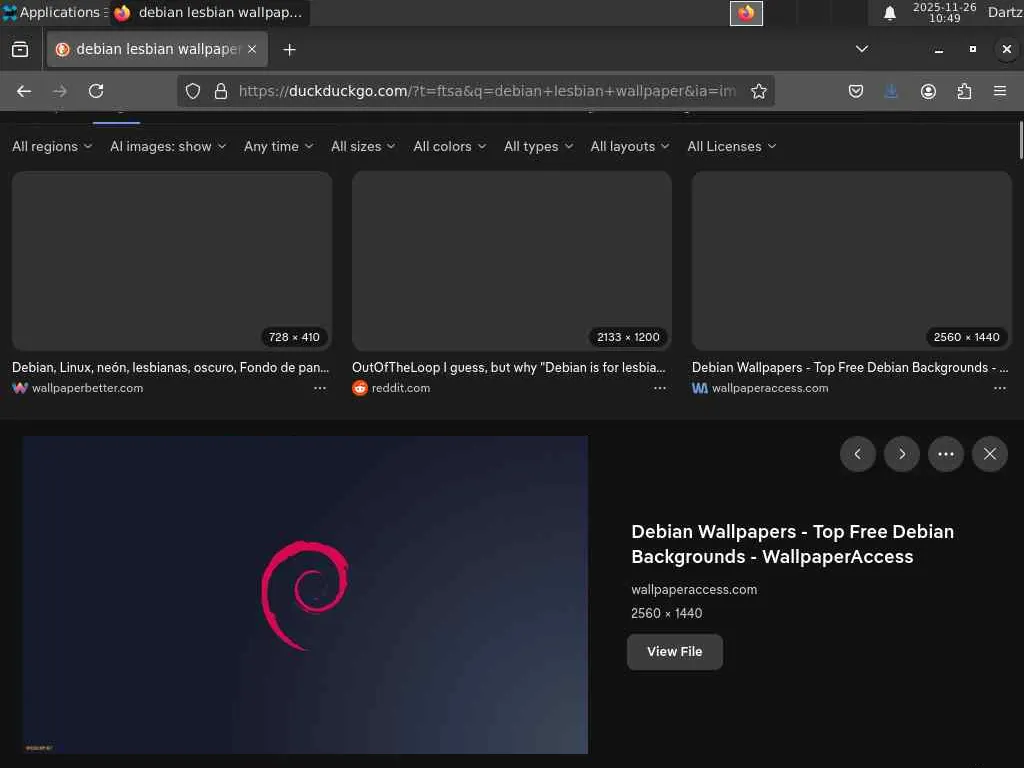Open the notification bell in system panel

tap(889, 13)
